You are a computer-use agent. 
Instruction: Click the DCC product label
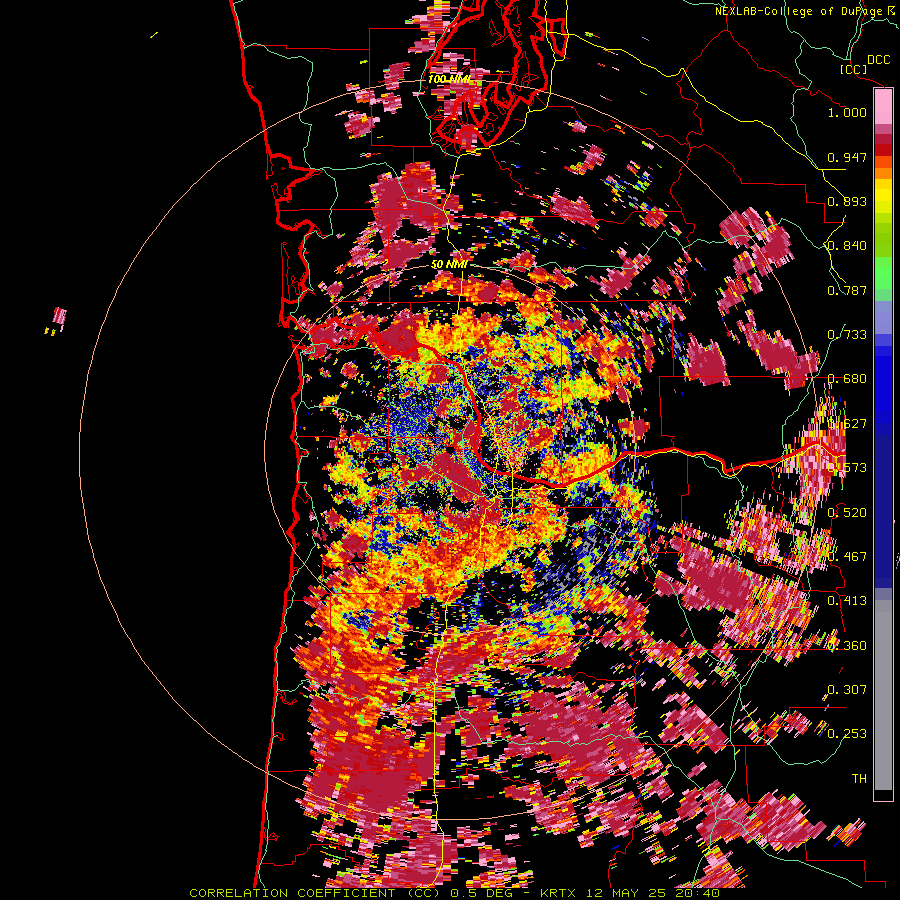[x=878, y=60]
